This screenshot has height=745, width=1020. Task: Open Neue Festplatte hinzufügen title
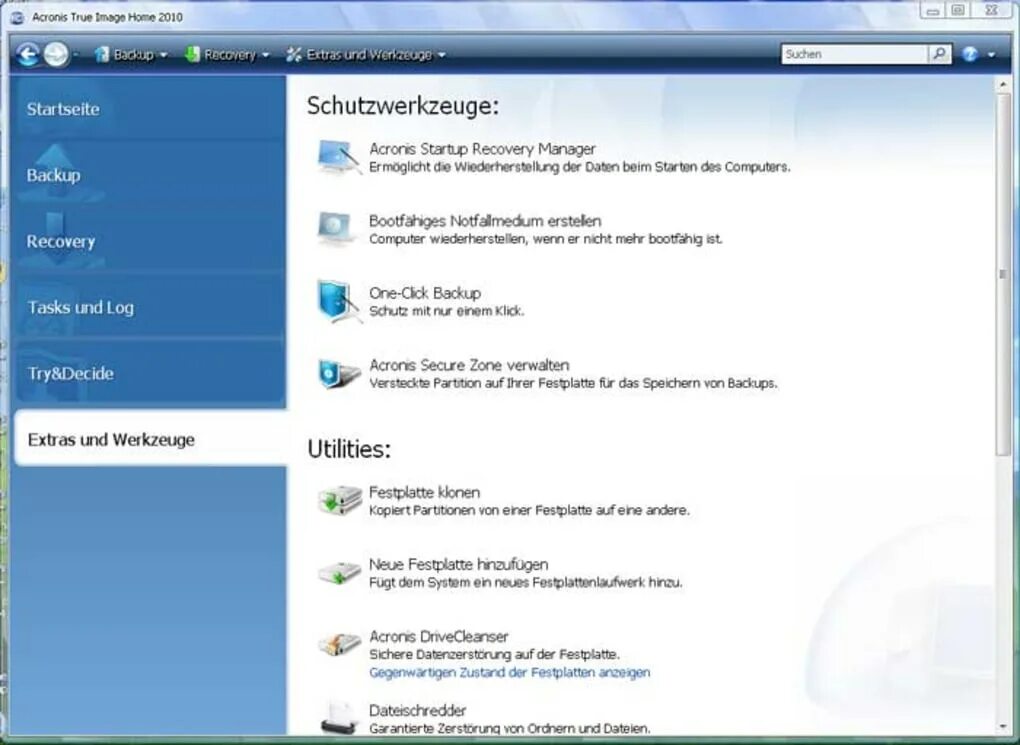coord(459,564)
